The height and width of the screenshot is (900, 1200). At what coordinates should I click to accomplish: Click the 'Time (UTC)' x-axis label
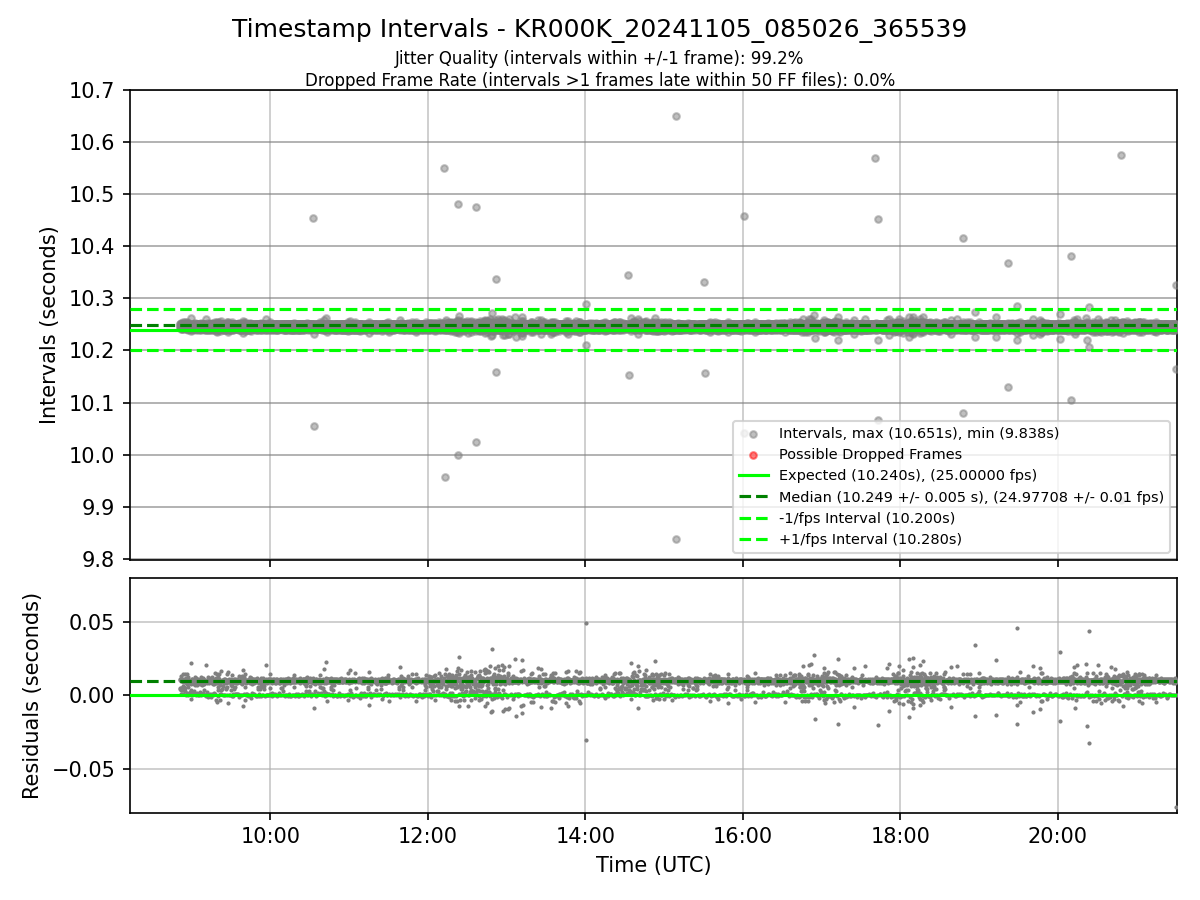click(653, 865)
